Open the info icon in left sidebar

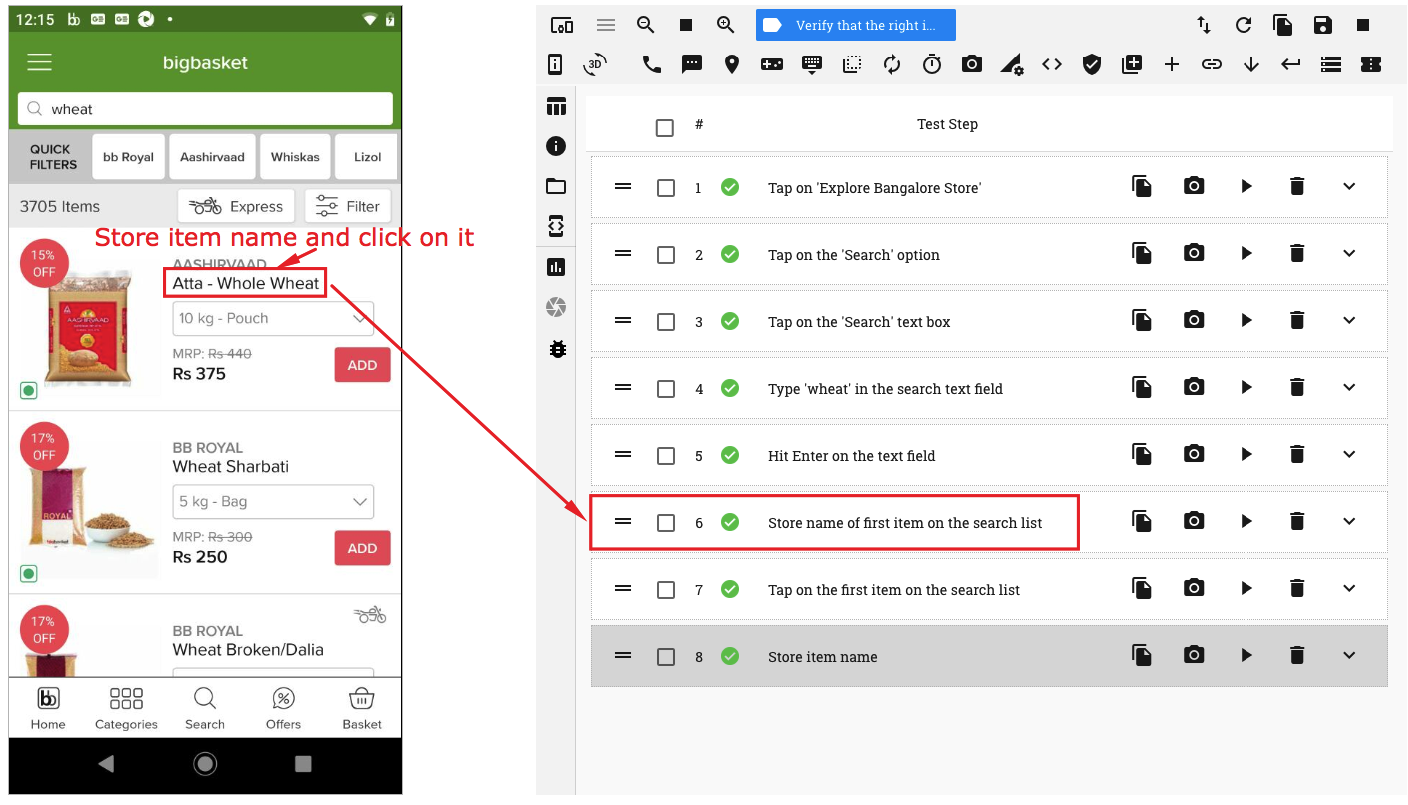[x=556, y=146]
